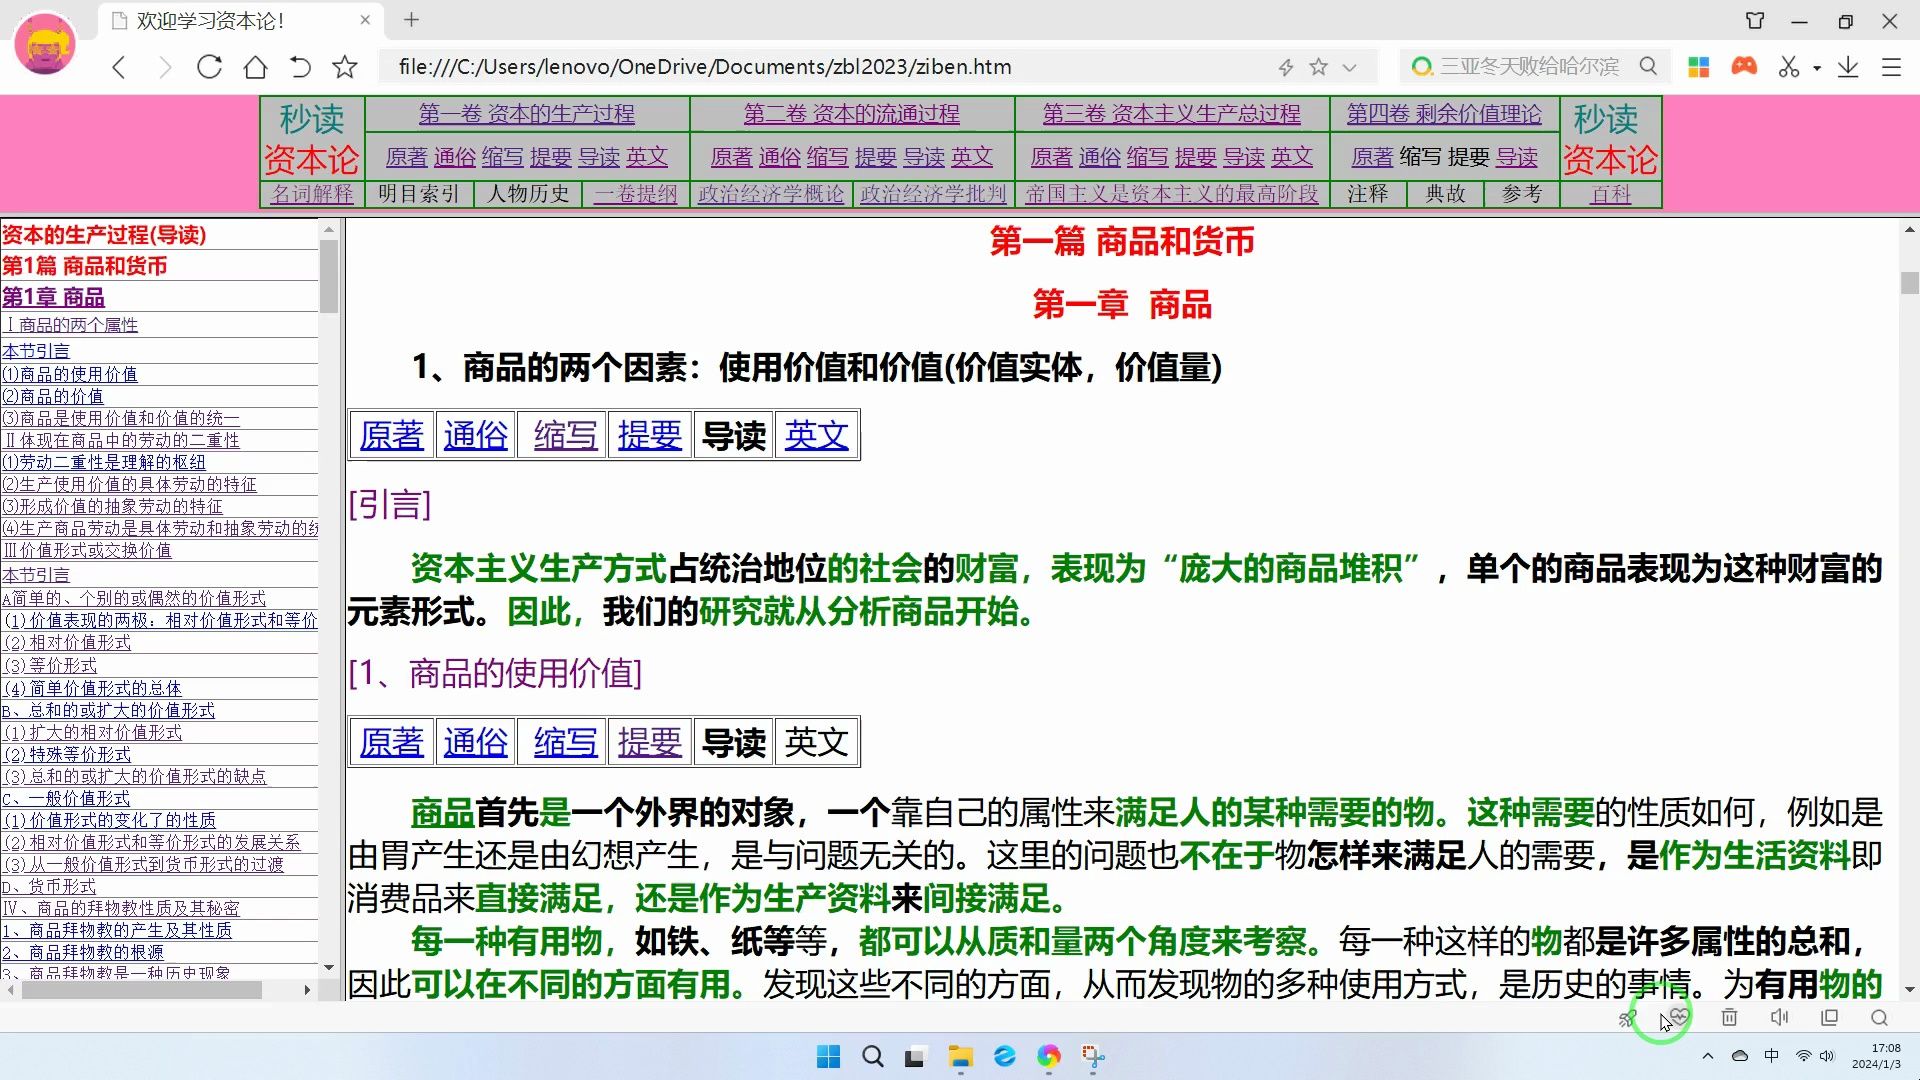Click the 通俗 reading icon
Image resolution: width=1920 pixels, height=1080 pixels.
point(476,435)
